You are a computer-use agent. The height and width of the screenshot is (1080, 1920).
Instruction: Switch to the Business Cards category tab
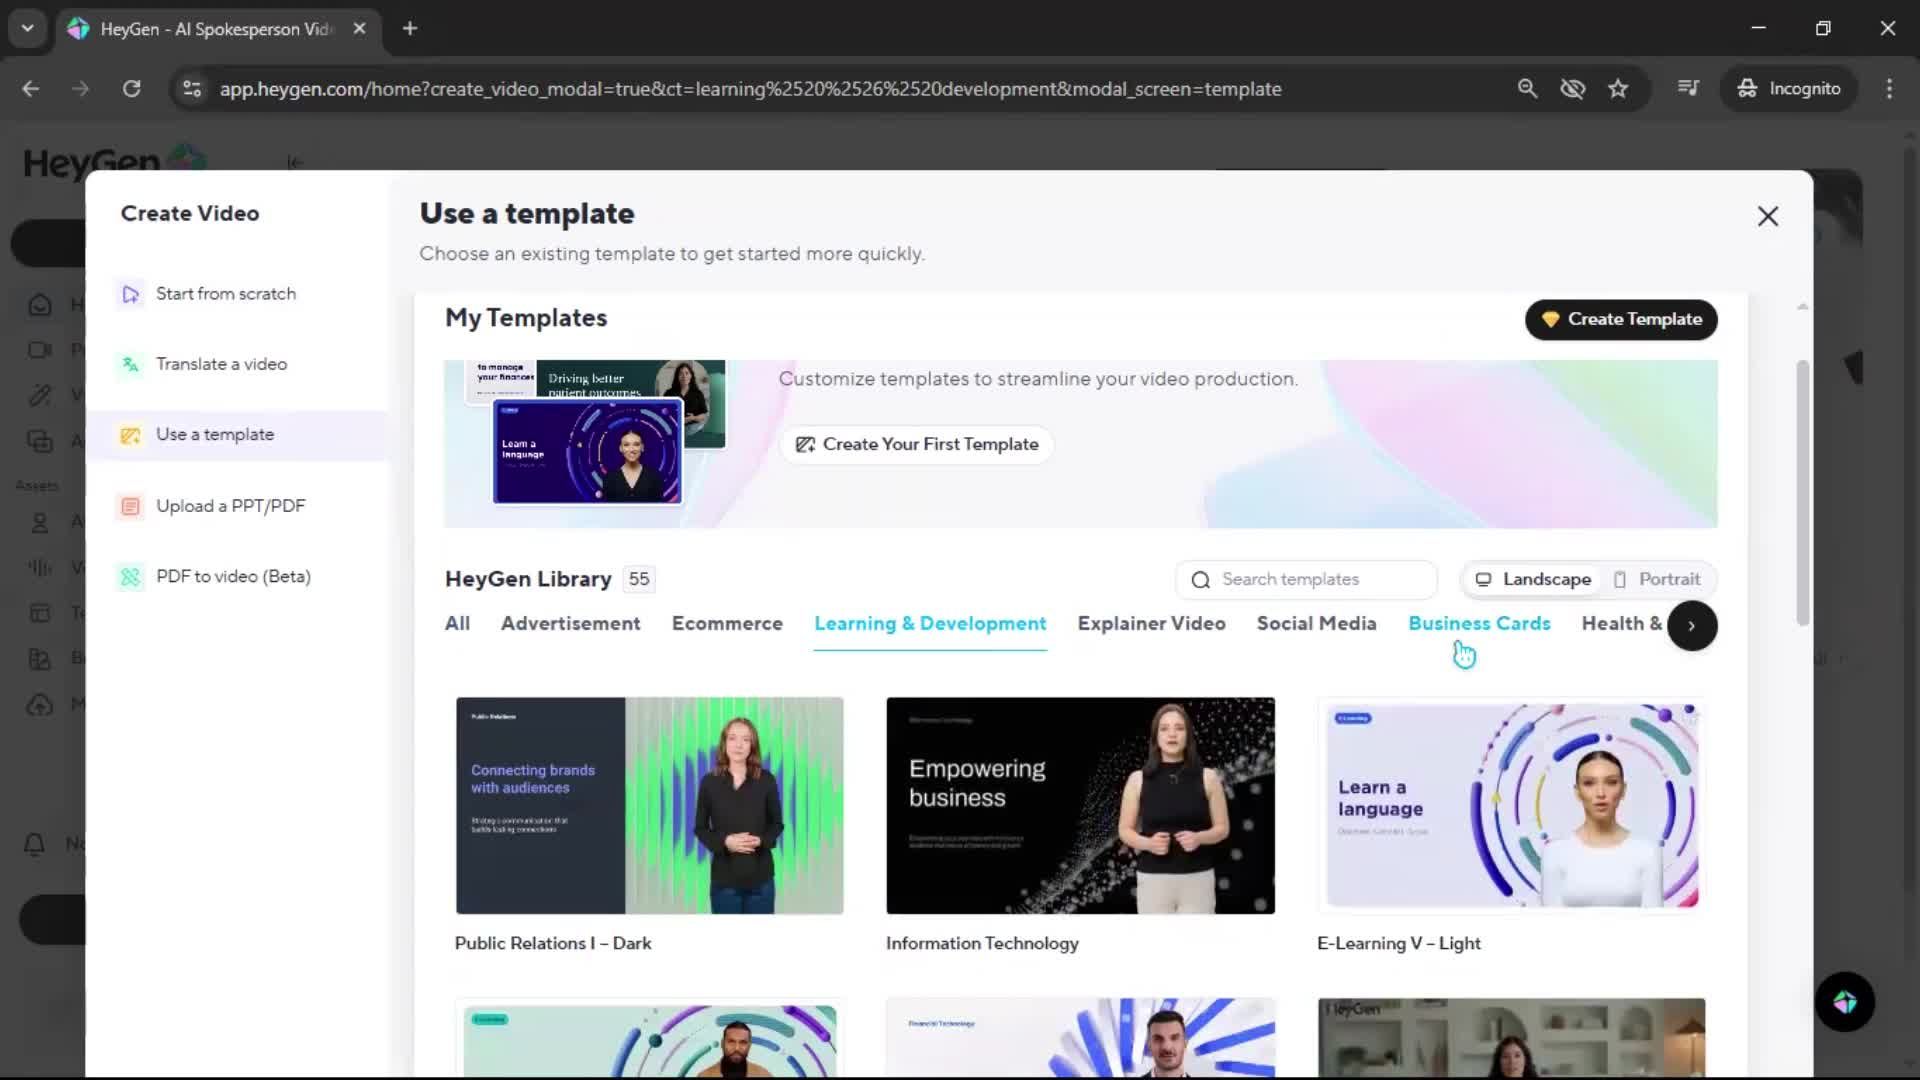click(x=1478, y=624)
